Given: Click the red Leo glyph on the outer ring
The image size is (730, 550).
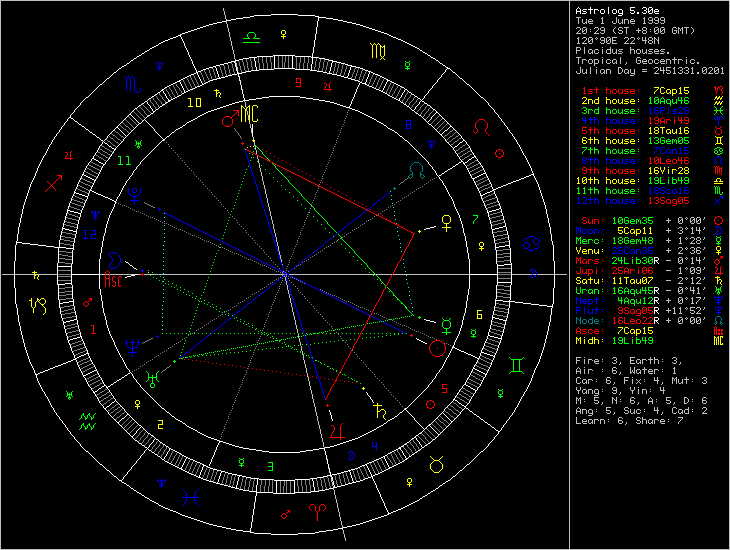Looking at the screenshot, I should [x=482, y=127].
